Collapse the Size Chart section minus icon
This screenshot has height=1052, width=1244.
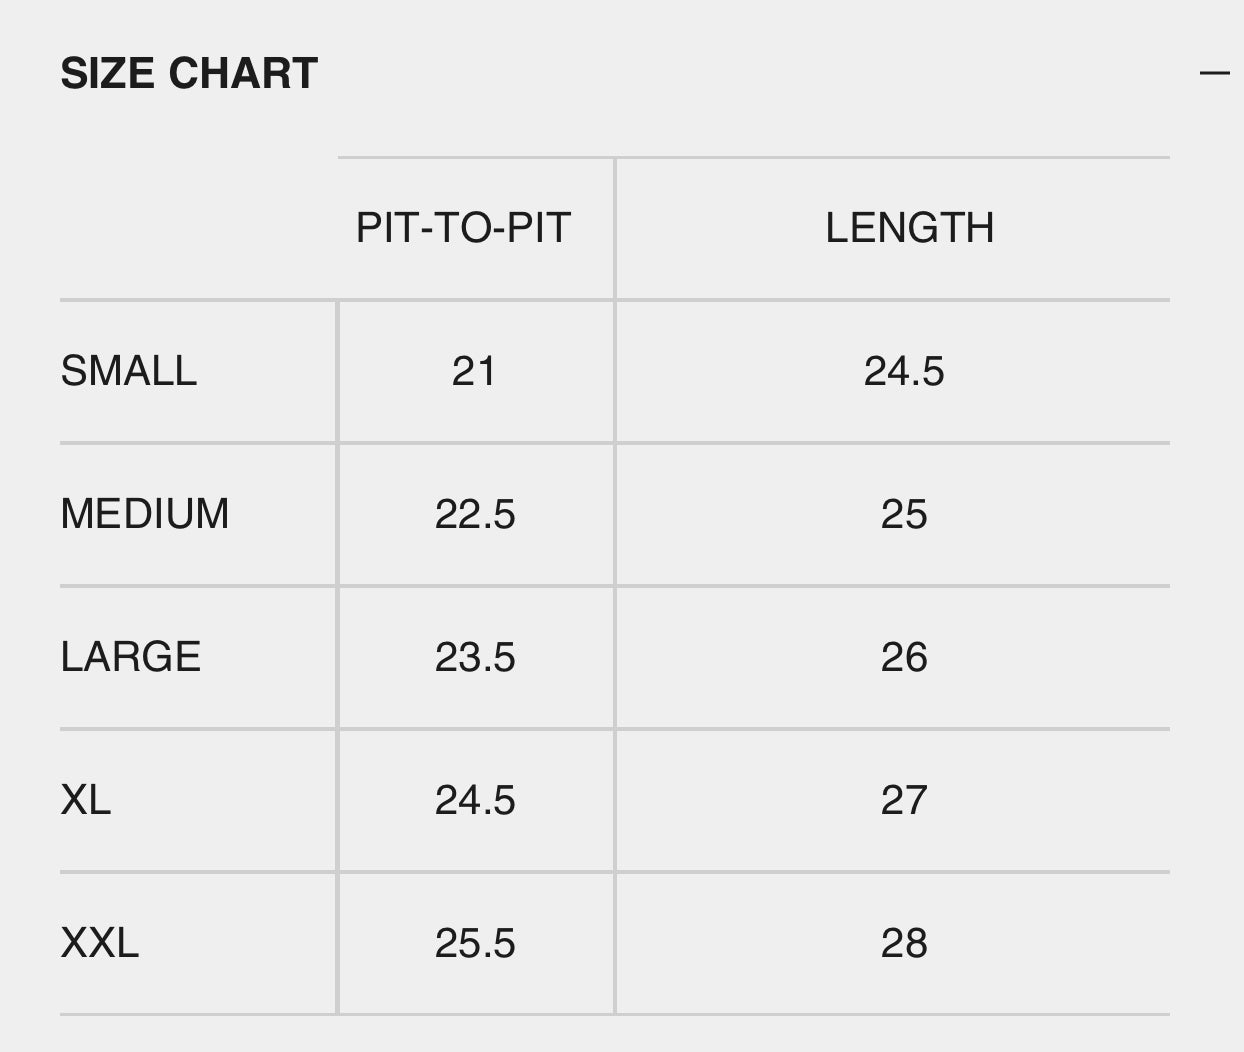[x=1214, y=72]
